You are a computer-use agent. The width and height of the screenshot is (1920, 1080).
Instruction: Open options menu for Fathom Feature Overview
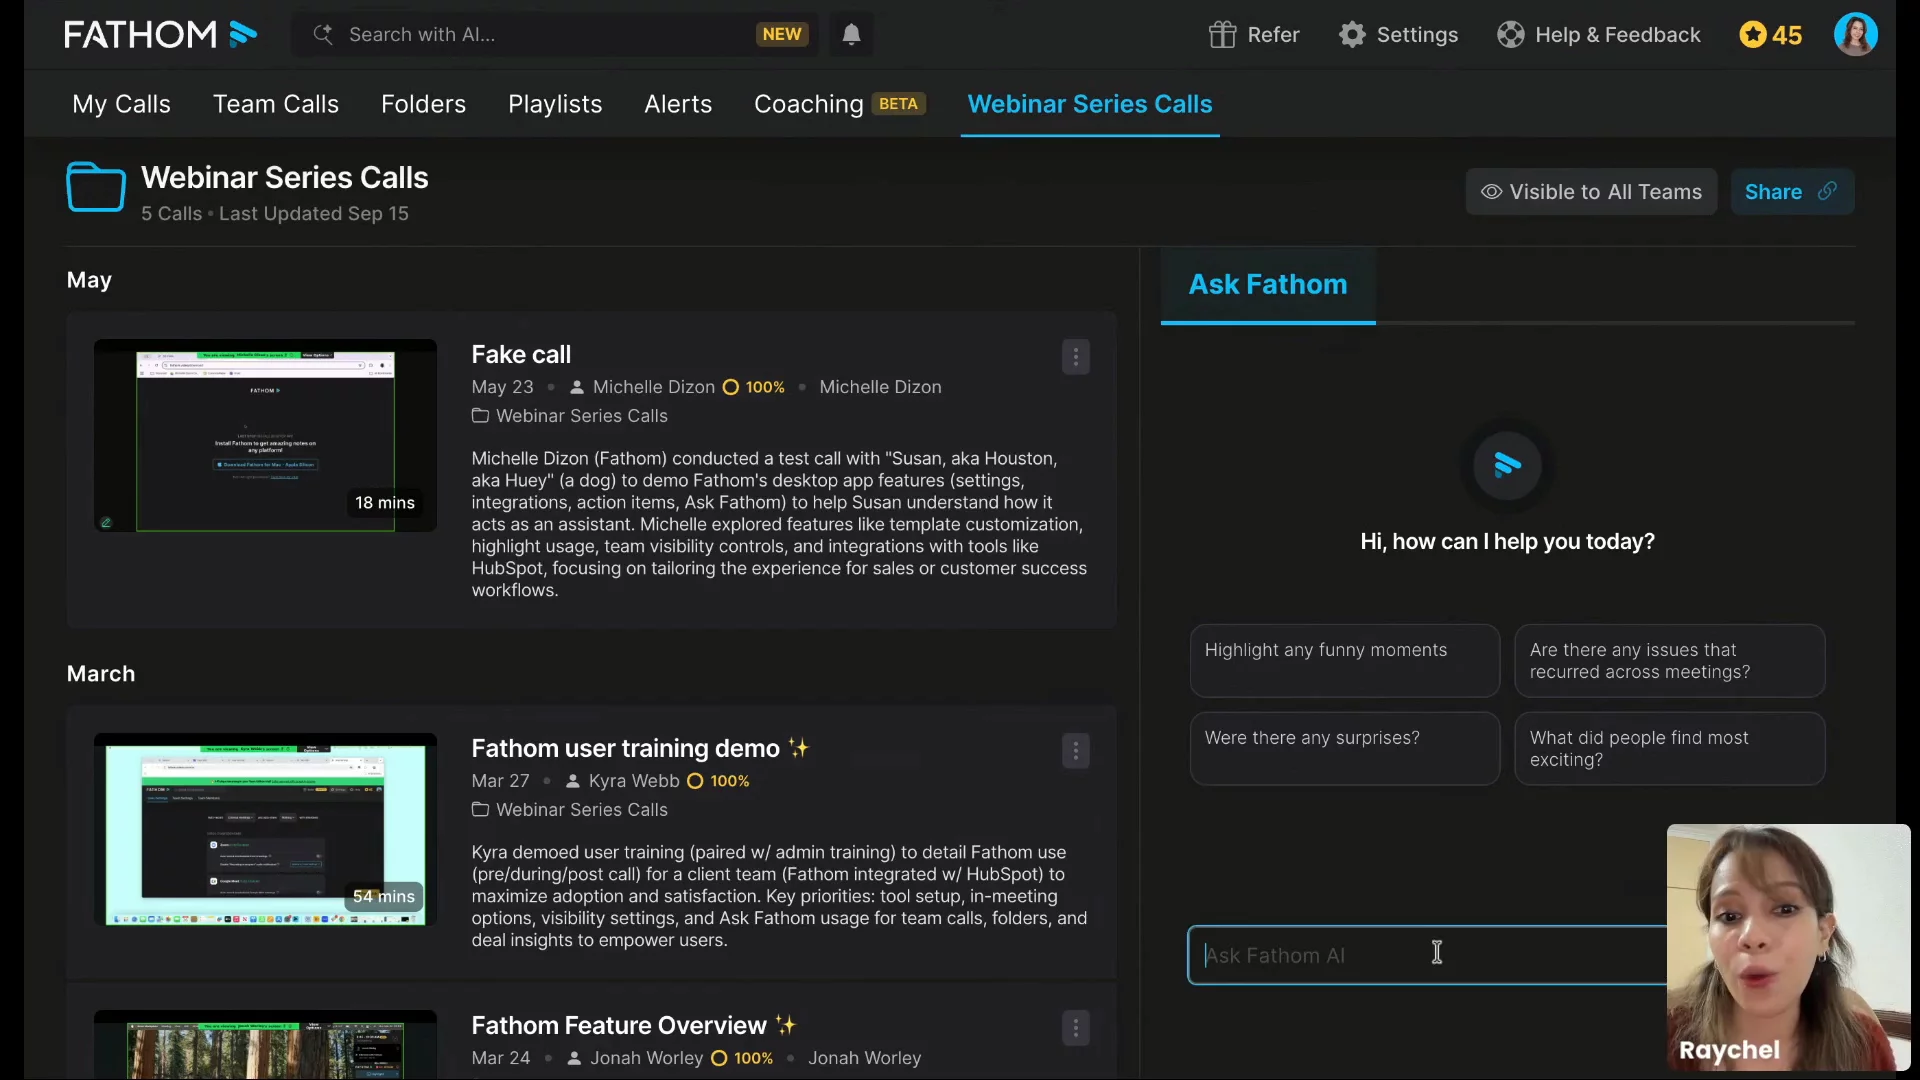[1075, 1028]
